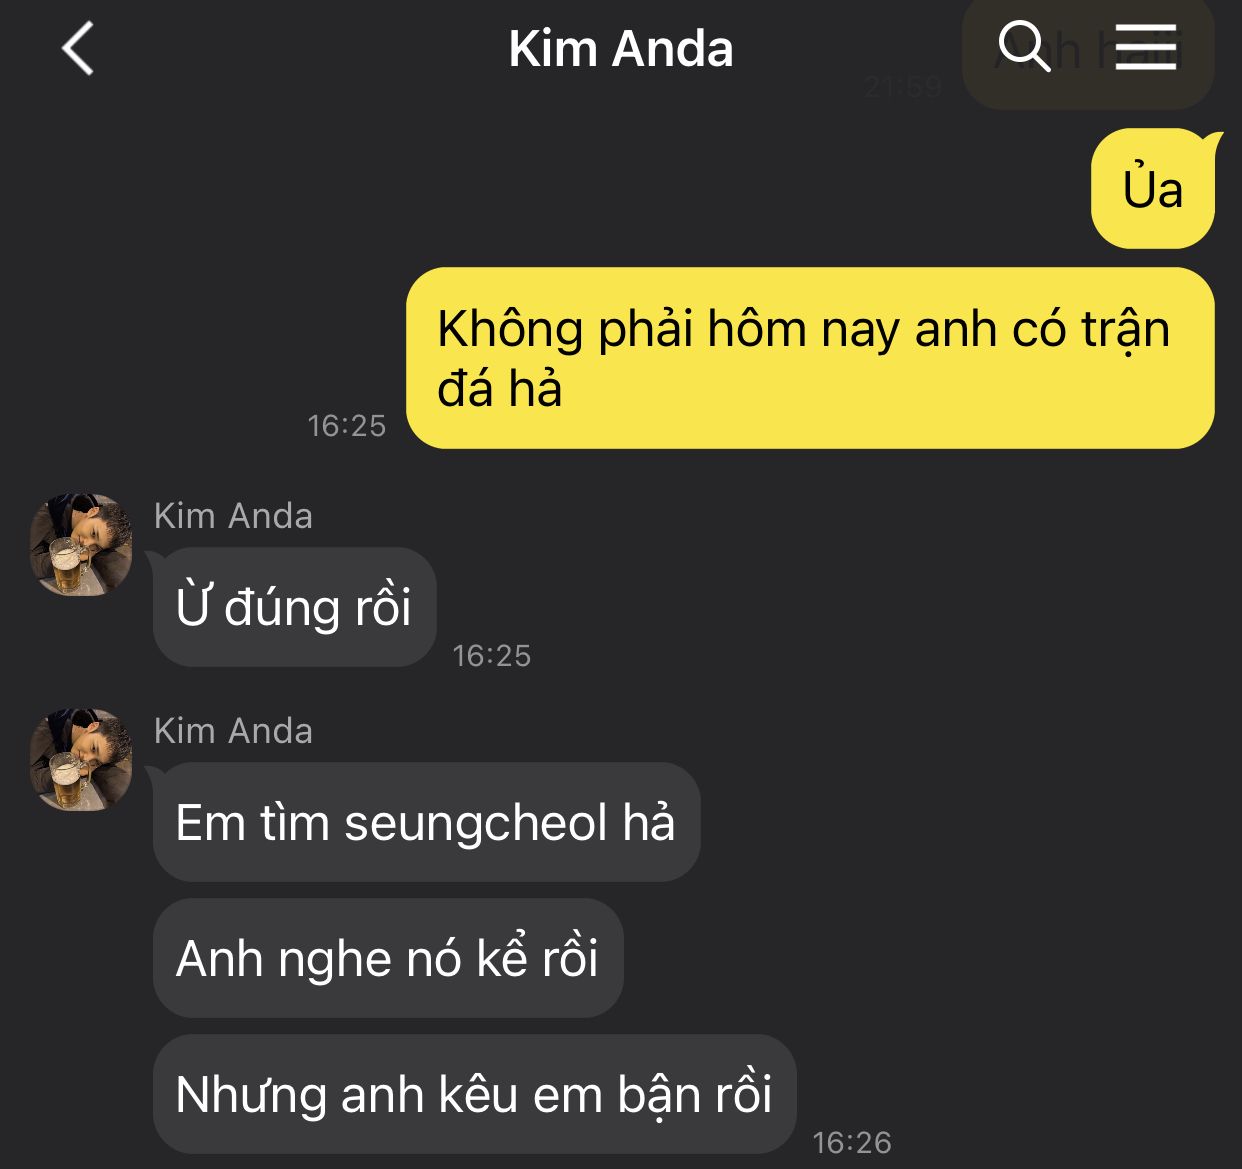The height and width of the screenshot is (1169, 1242).
Task: Tap the 'Không phải hôm nay anh có trận đá hả' bubble
Action: pyautogui.click(x=811, y=358)
